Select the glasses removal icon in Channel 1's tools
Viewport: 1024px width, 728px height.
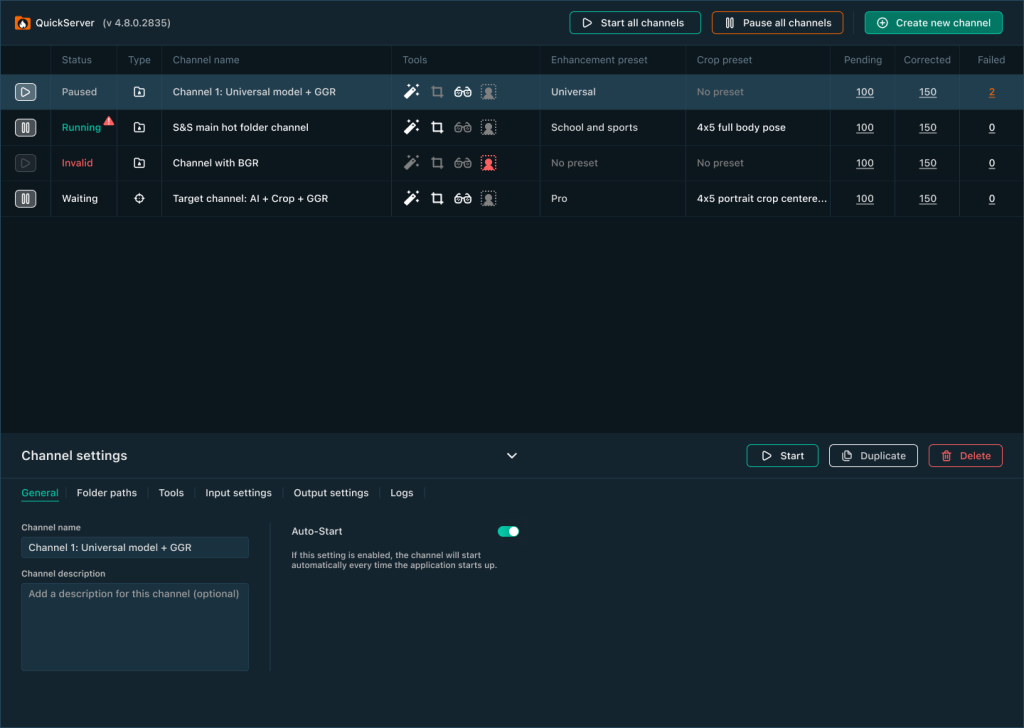(462, 91)
